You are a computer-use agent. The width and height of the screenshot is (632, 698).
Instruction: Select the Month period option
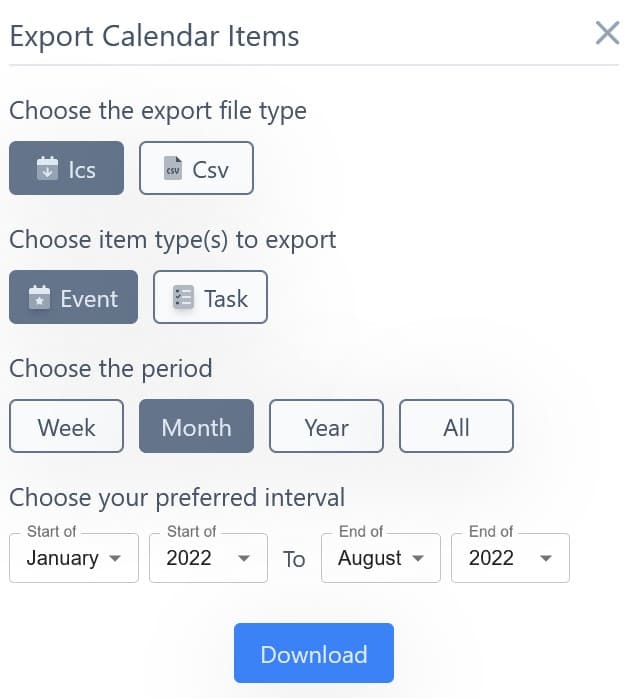tap(196, 426)
